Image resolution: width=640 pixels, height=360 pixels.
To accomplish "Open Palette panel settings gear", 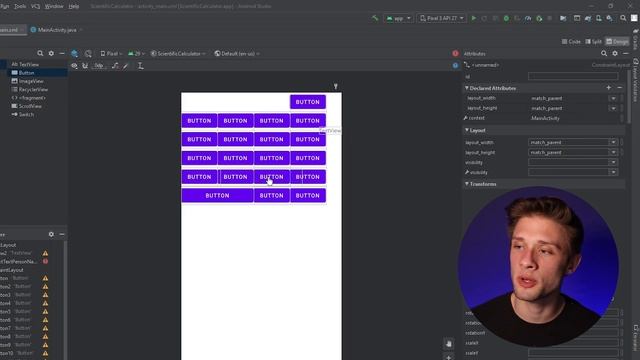I will click(51, 53).
